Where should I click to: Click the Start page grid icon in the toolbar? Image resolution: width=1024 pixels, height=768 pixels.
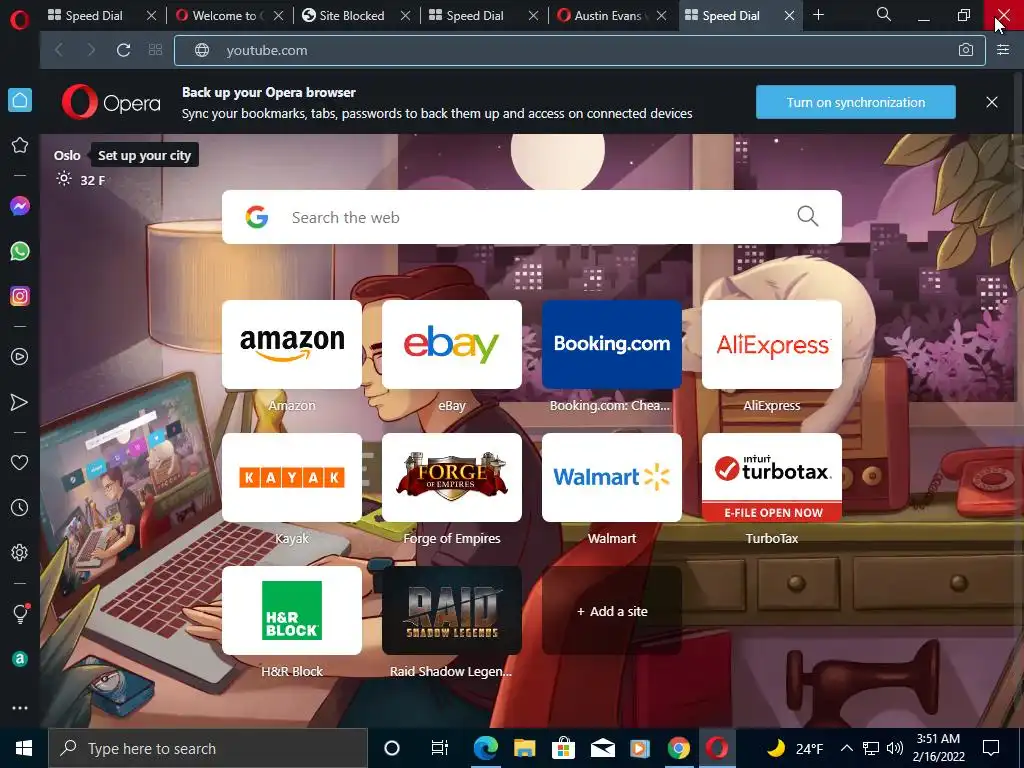[155, 50]
